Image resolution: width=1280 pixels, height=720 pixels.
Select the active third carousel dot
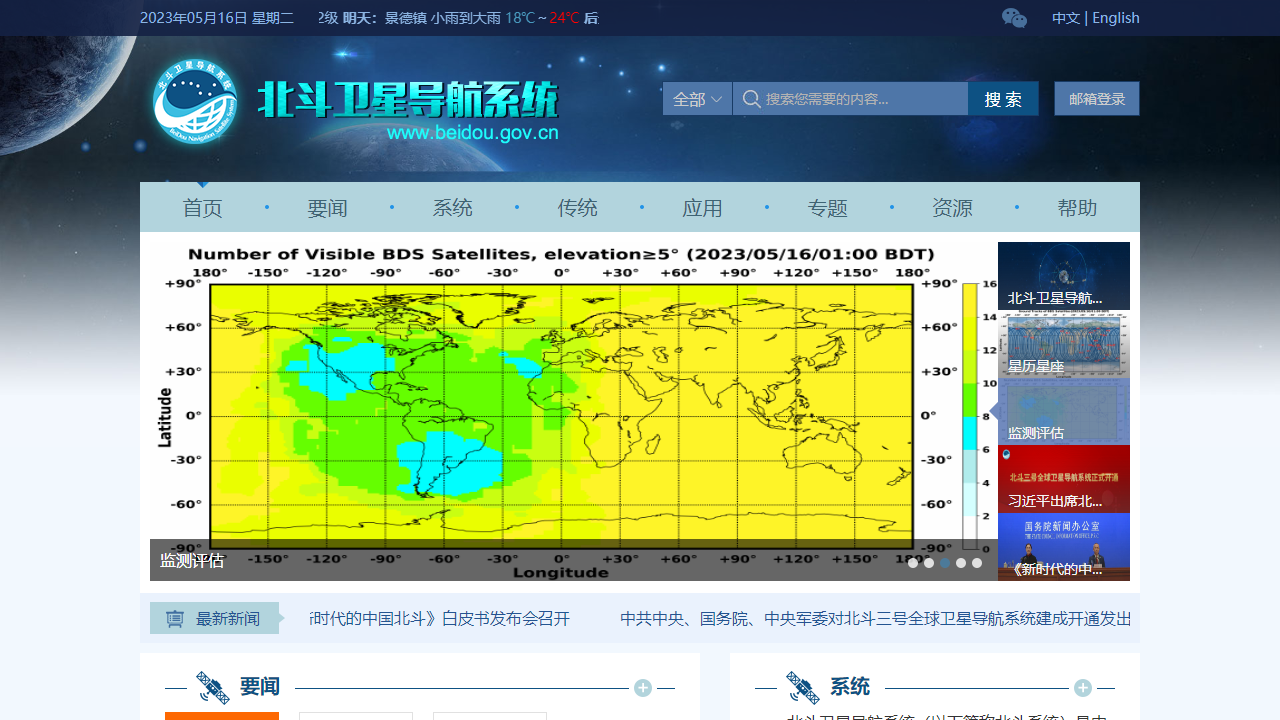tap(945, 563)
